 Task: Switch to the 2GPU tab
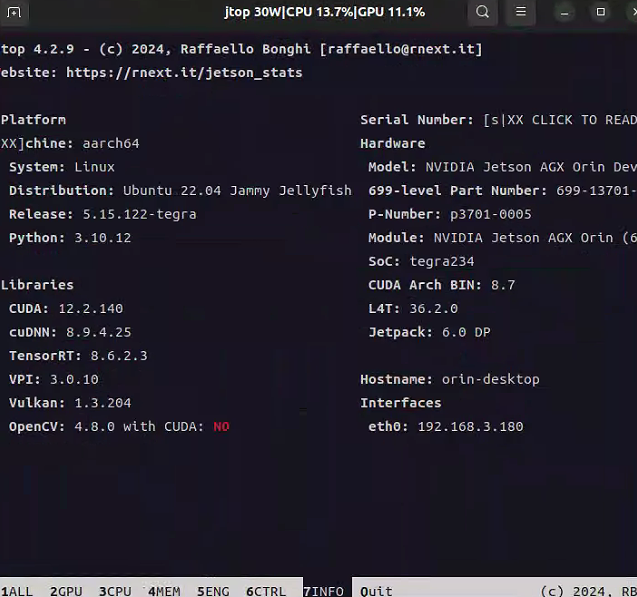tap(66, 591)
